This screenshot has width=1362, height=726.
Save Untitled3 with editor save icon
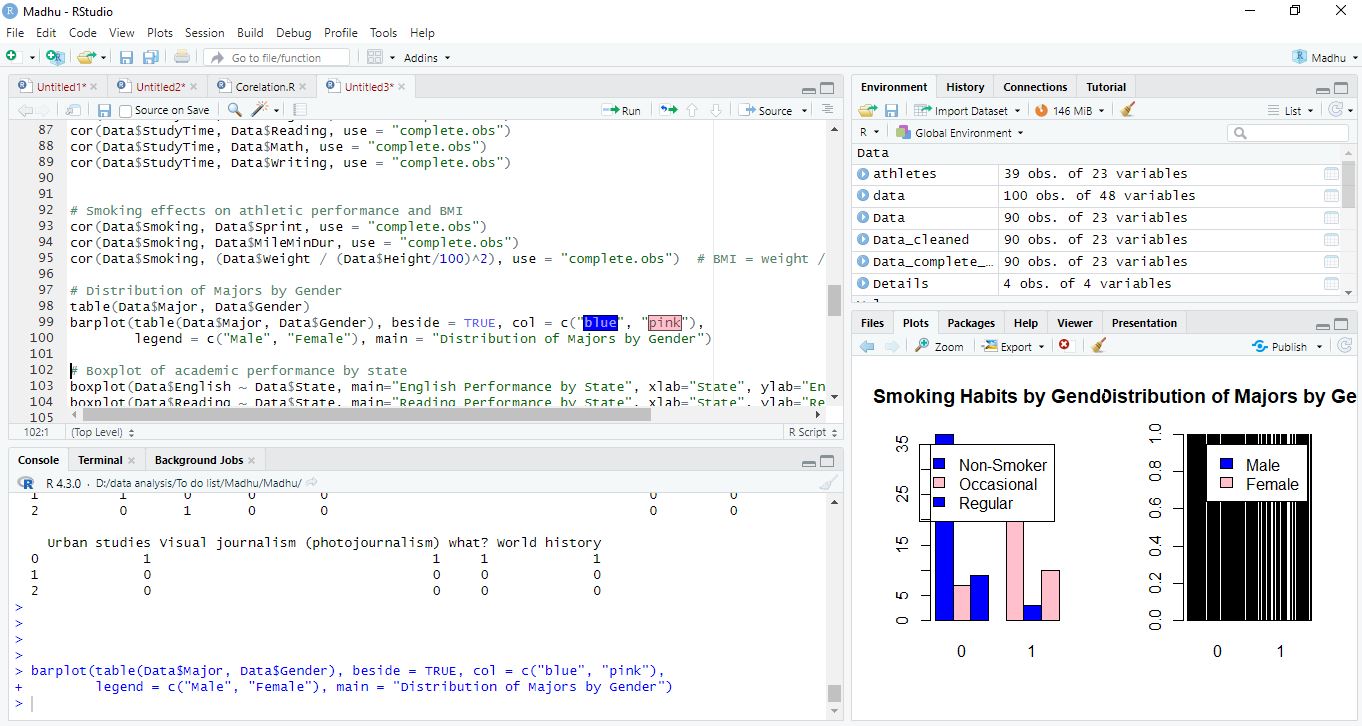coord(104,110)
